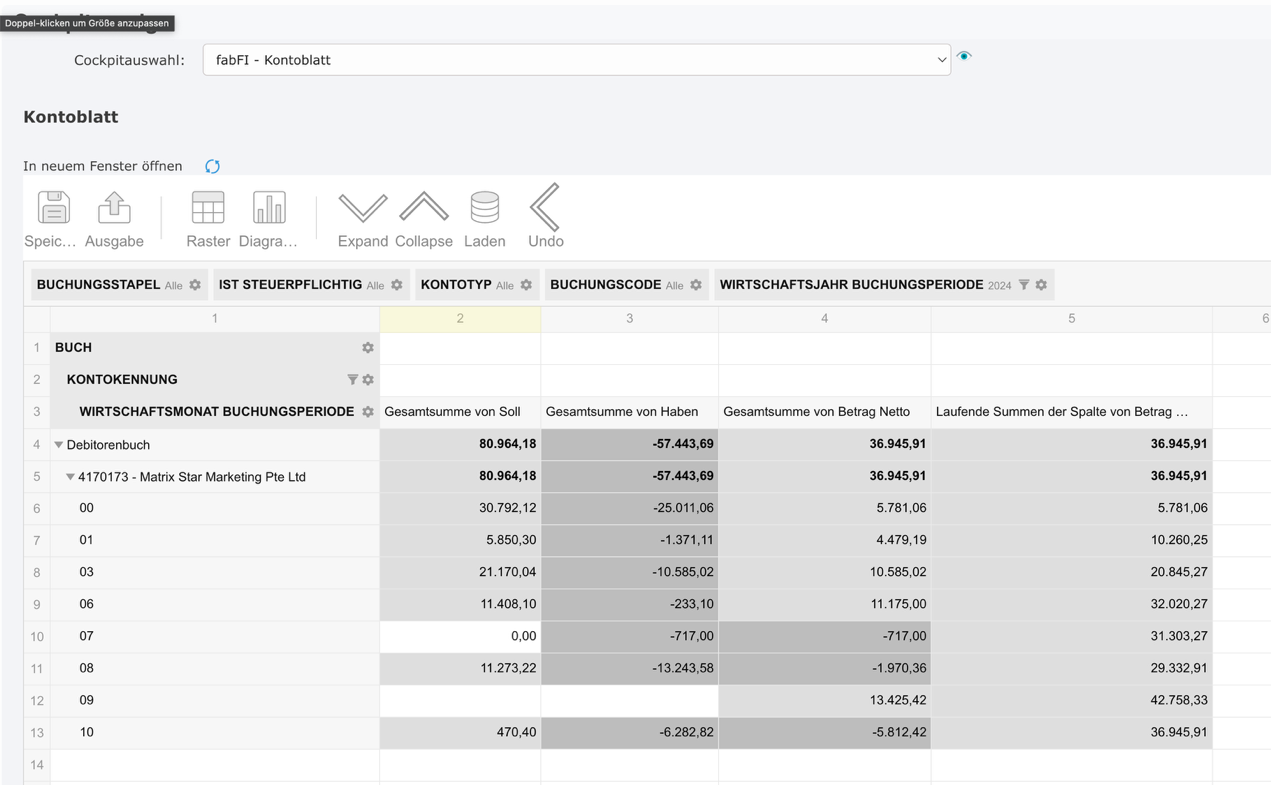The image size is (1271, 785).
Task: Open settings gear for BUCHUNGSSTAPEL filter
Action: pos(195,285)
